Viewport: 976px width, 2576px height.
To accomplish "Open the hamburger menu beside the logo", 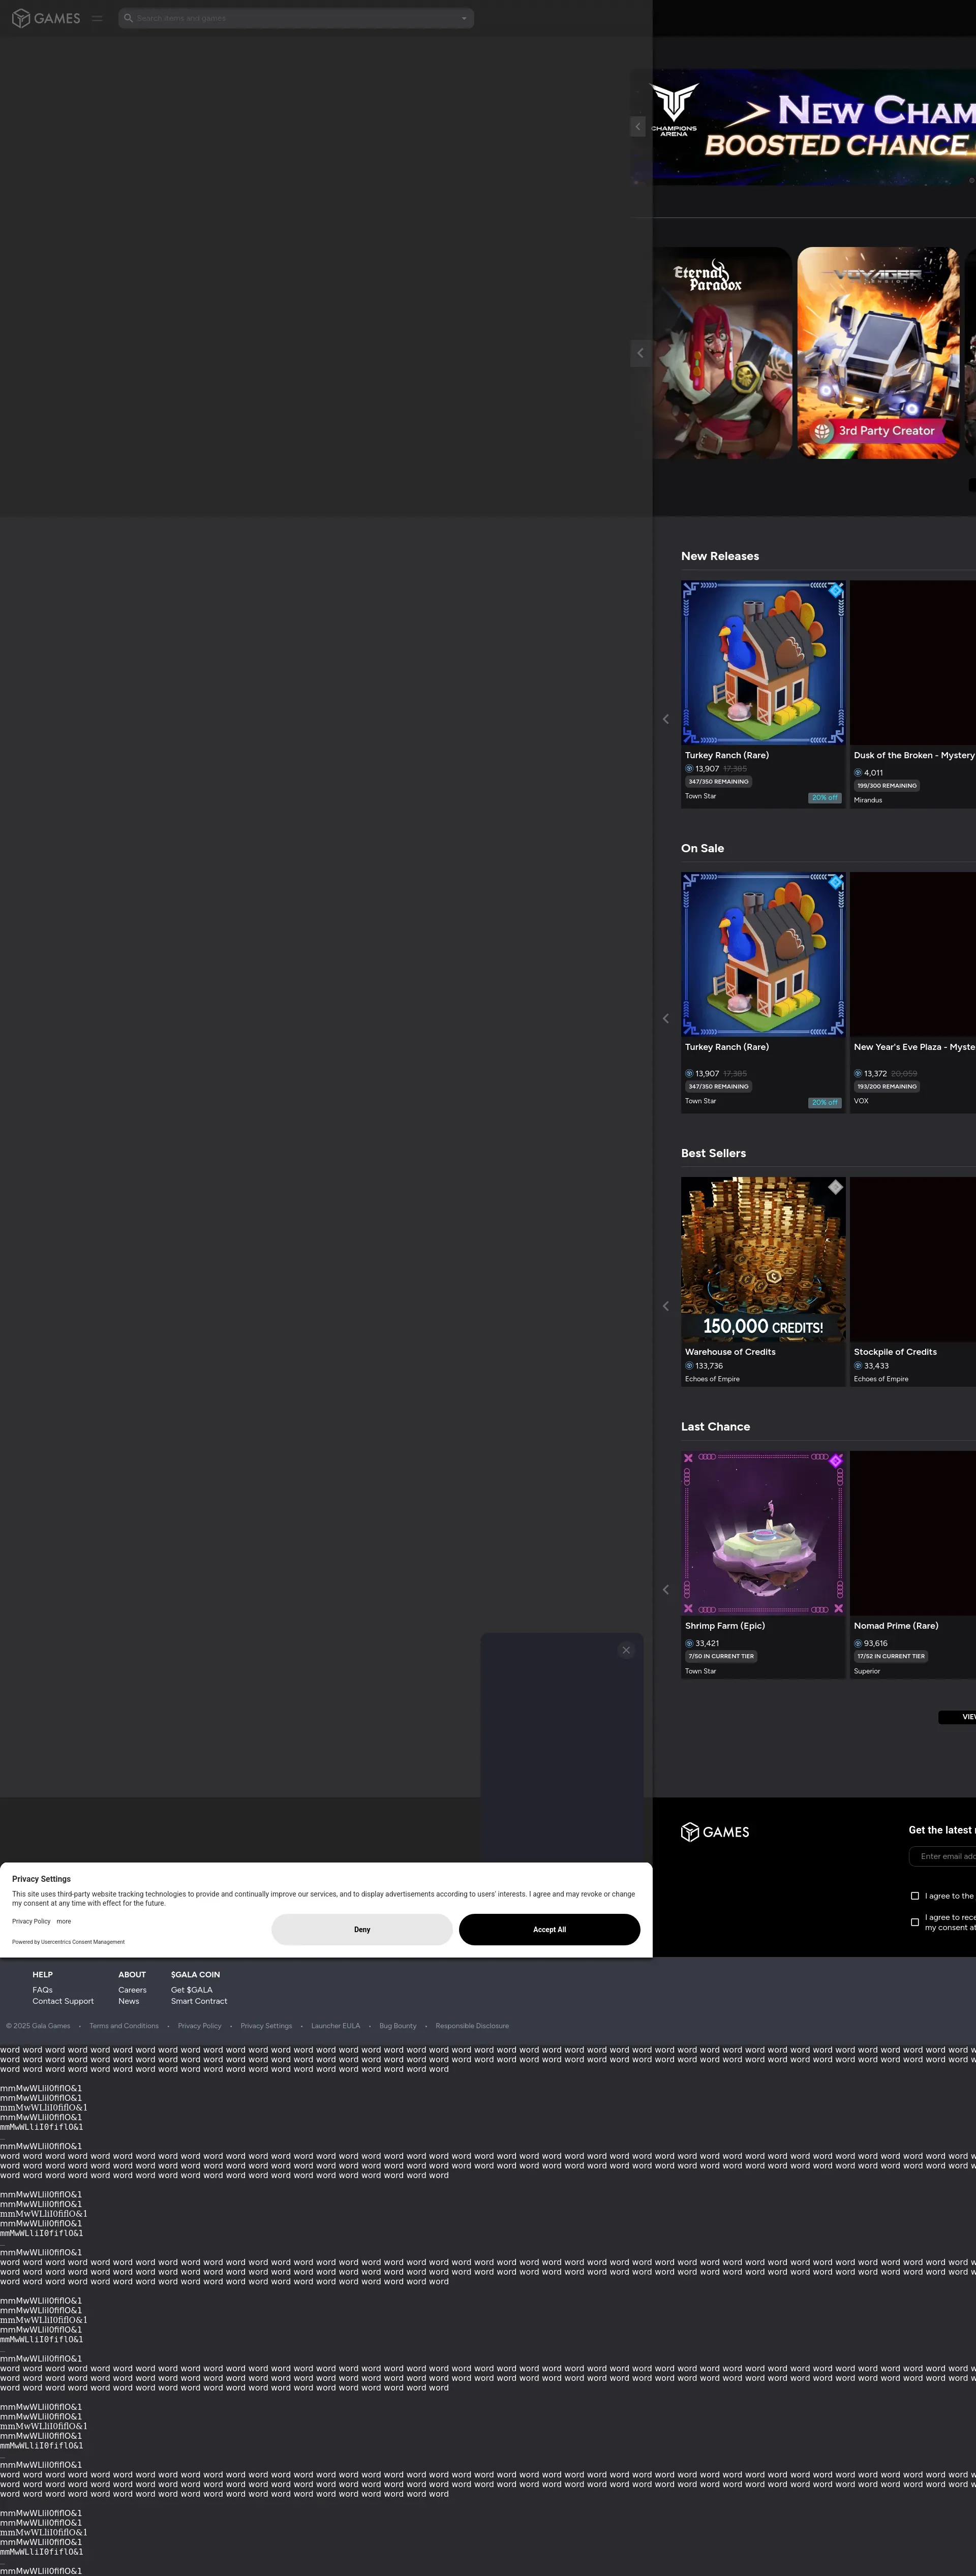I will pyautogui.click(x=97, y=18).
